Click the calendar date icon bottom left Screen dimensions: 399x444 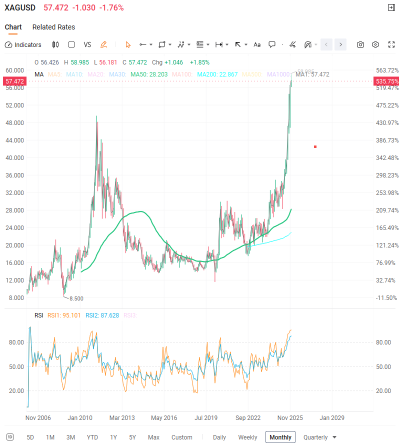pos(10,437)
